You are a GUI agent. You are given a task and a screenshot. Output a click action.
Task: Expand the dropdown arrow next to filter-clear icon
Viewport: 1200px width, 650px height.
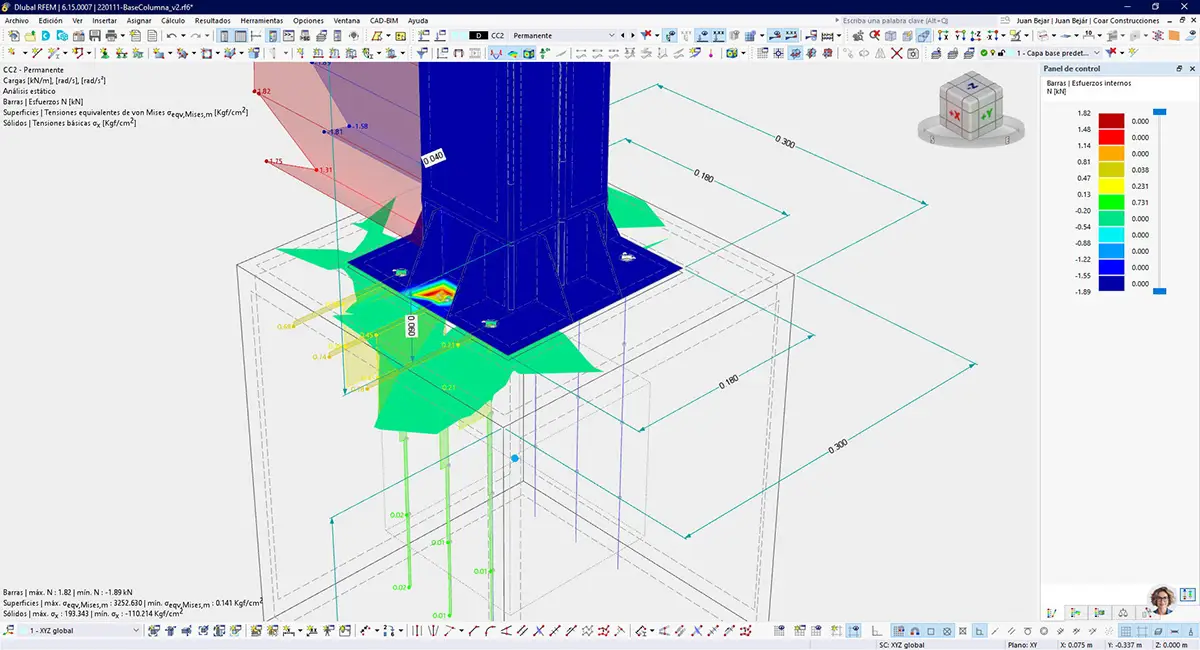[657, 36]
